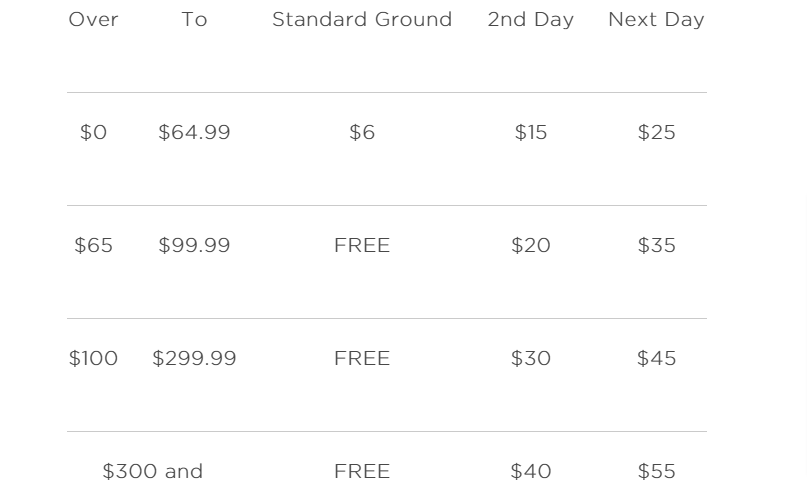Select the $45 Next Day rate

click(x=656, y=359)
